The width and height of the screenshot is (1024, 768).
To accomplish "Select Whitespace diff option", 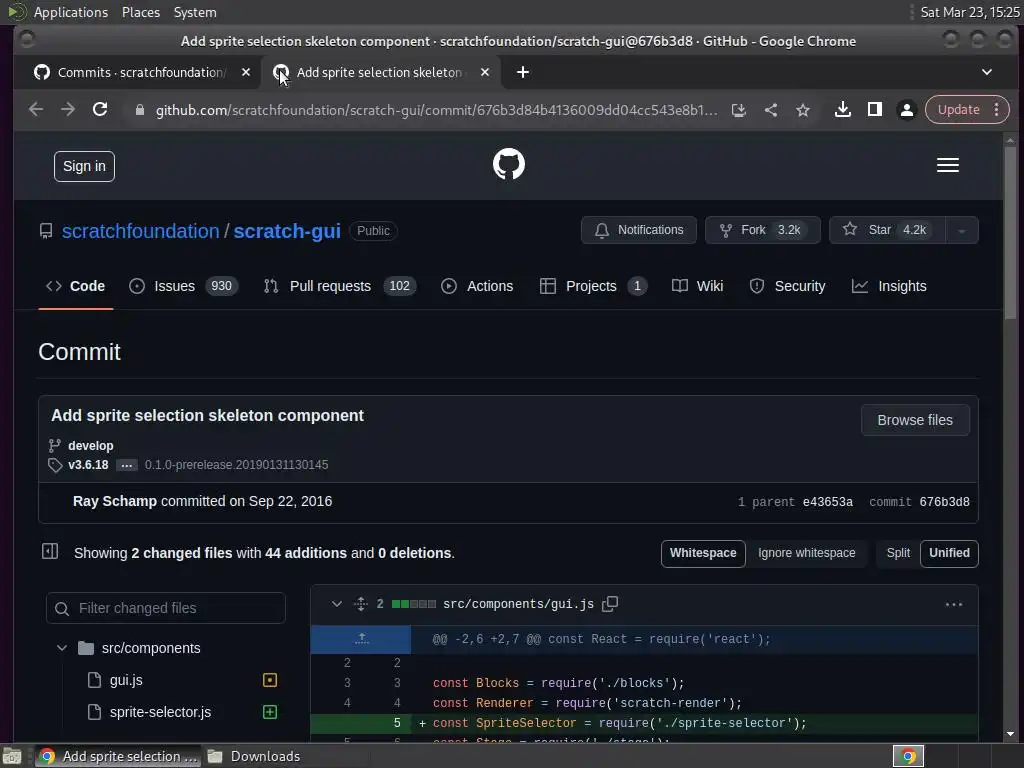I will click(x=703, y=553).
